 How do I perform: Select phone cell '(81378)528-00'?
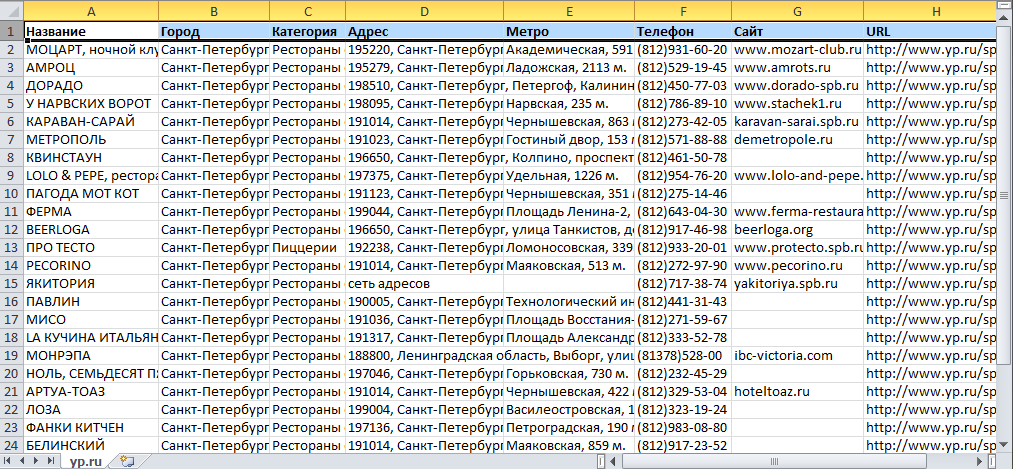[683, 356]
